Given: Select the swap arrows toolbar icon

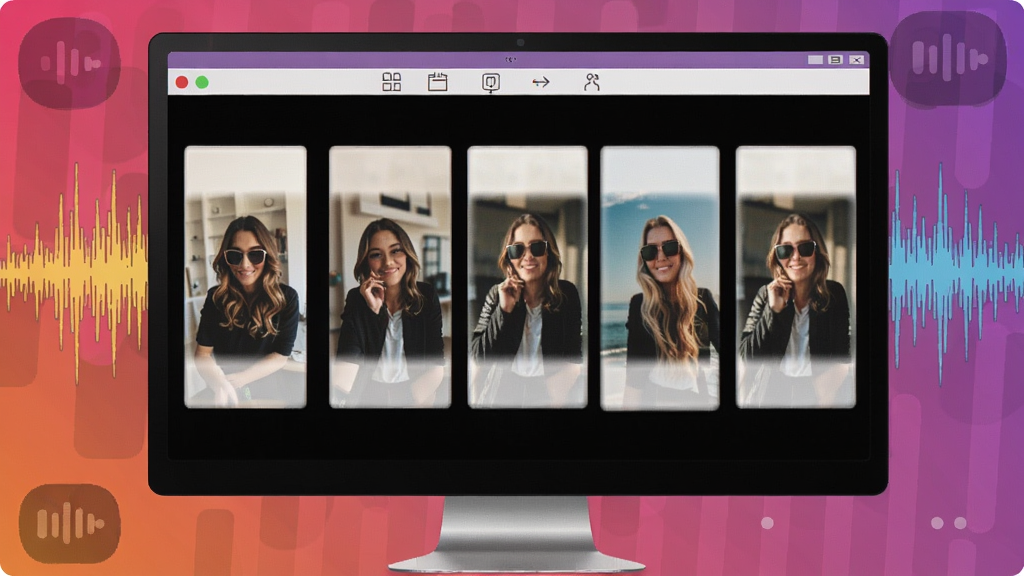Looking at the screenshot, I should tap(541, 82).
